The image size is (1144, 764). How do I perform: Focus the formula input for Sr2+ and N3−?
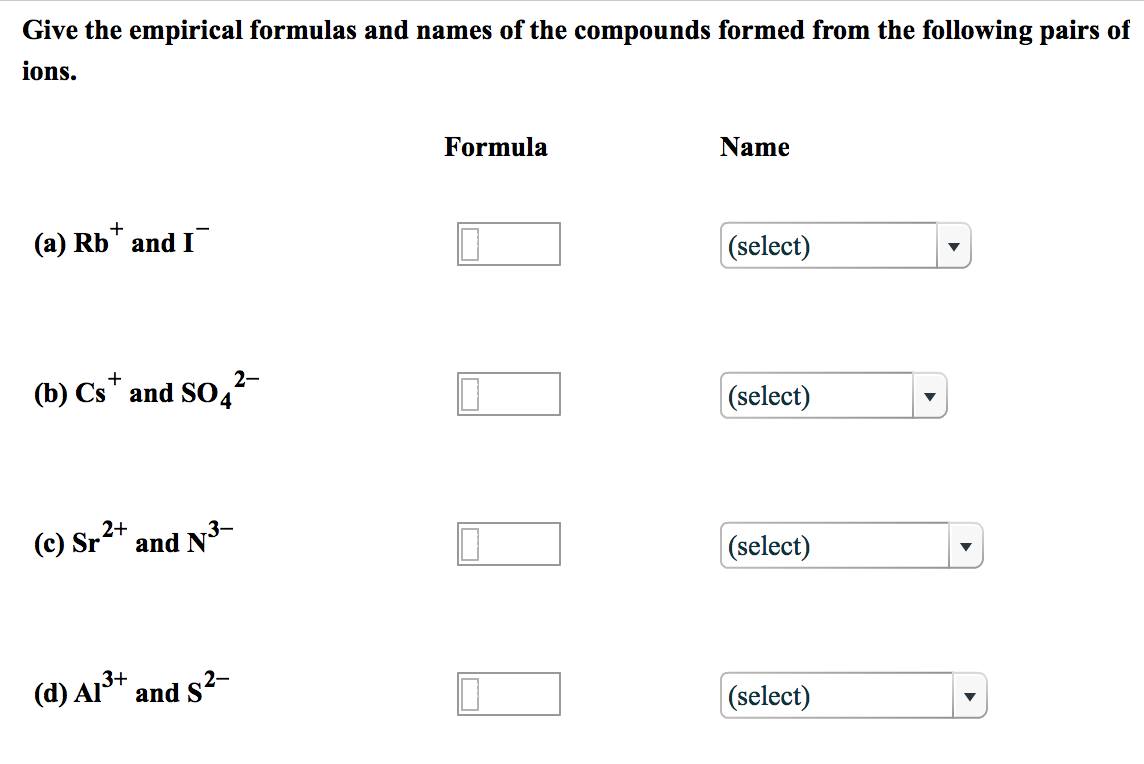[x=509, y=544]
